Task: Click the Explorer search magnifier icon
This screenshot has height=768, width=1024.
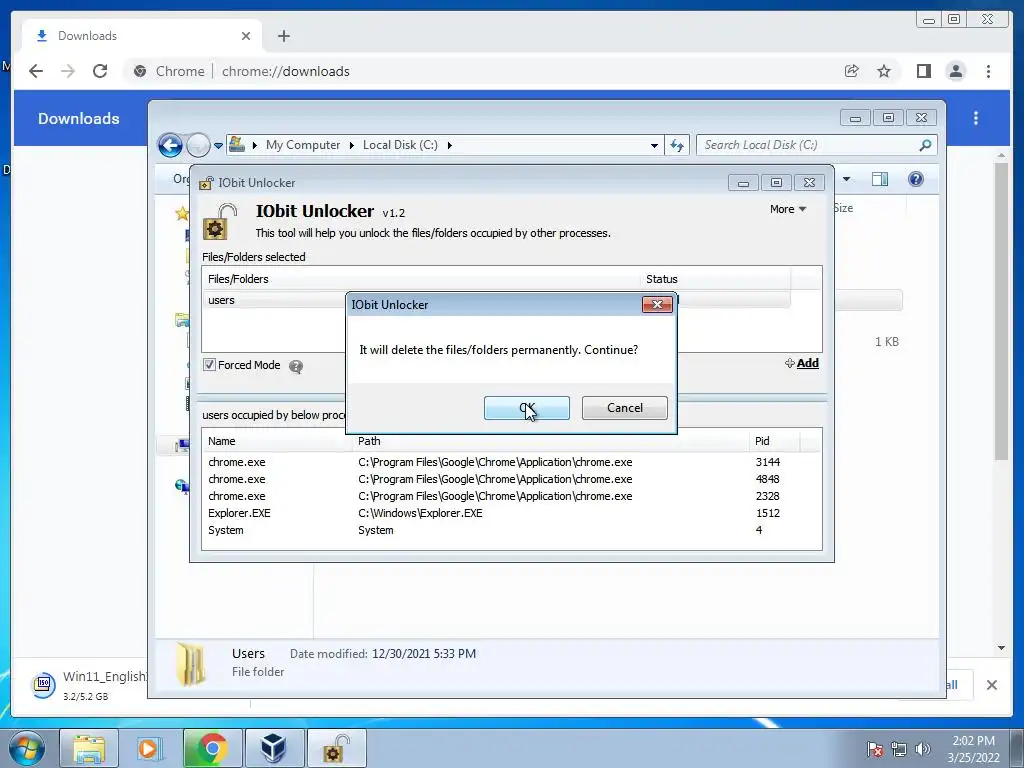Action: [925, 145]
